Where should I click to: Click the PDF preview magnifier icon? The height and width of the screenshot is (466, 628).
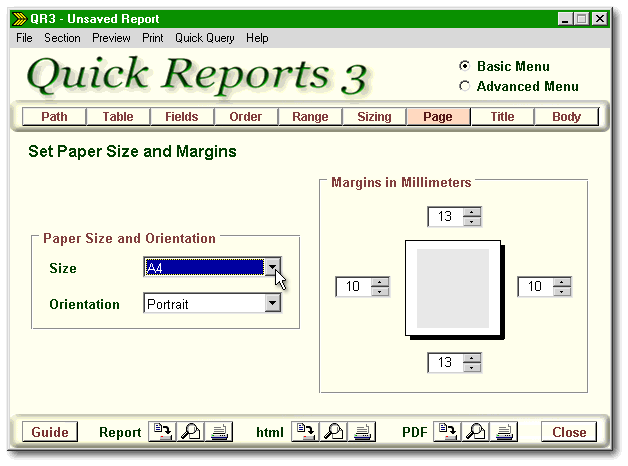(475, 432)
